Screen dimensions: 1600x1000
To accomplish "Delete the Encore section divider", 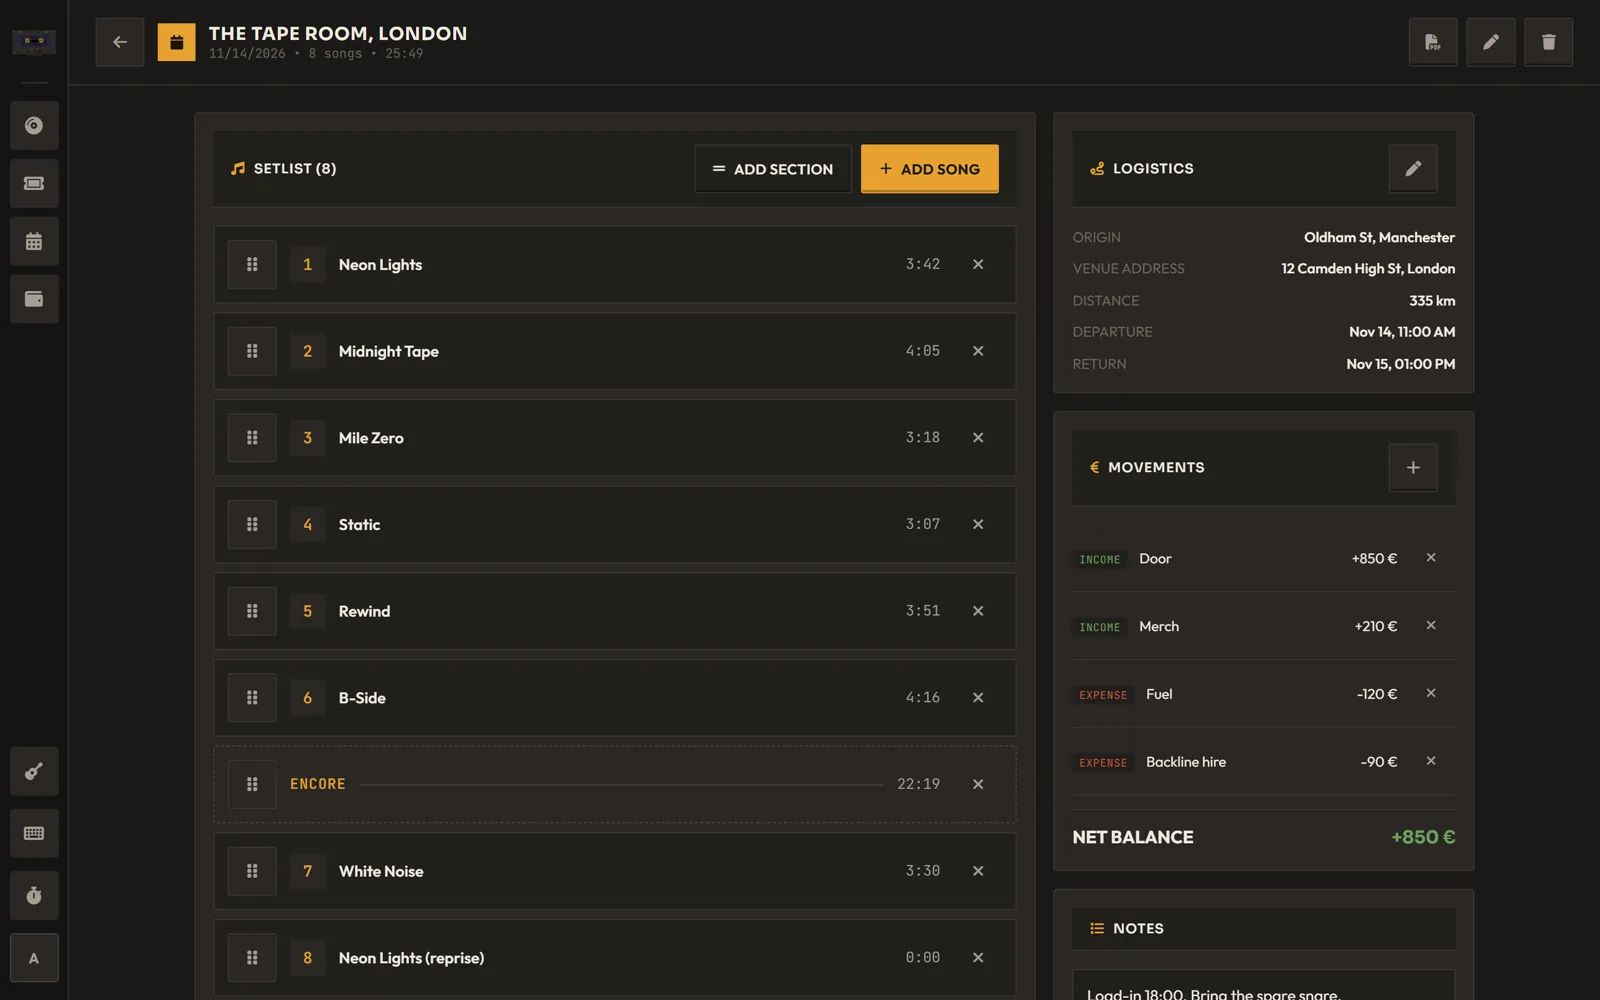I will [x=978, y=784].
